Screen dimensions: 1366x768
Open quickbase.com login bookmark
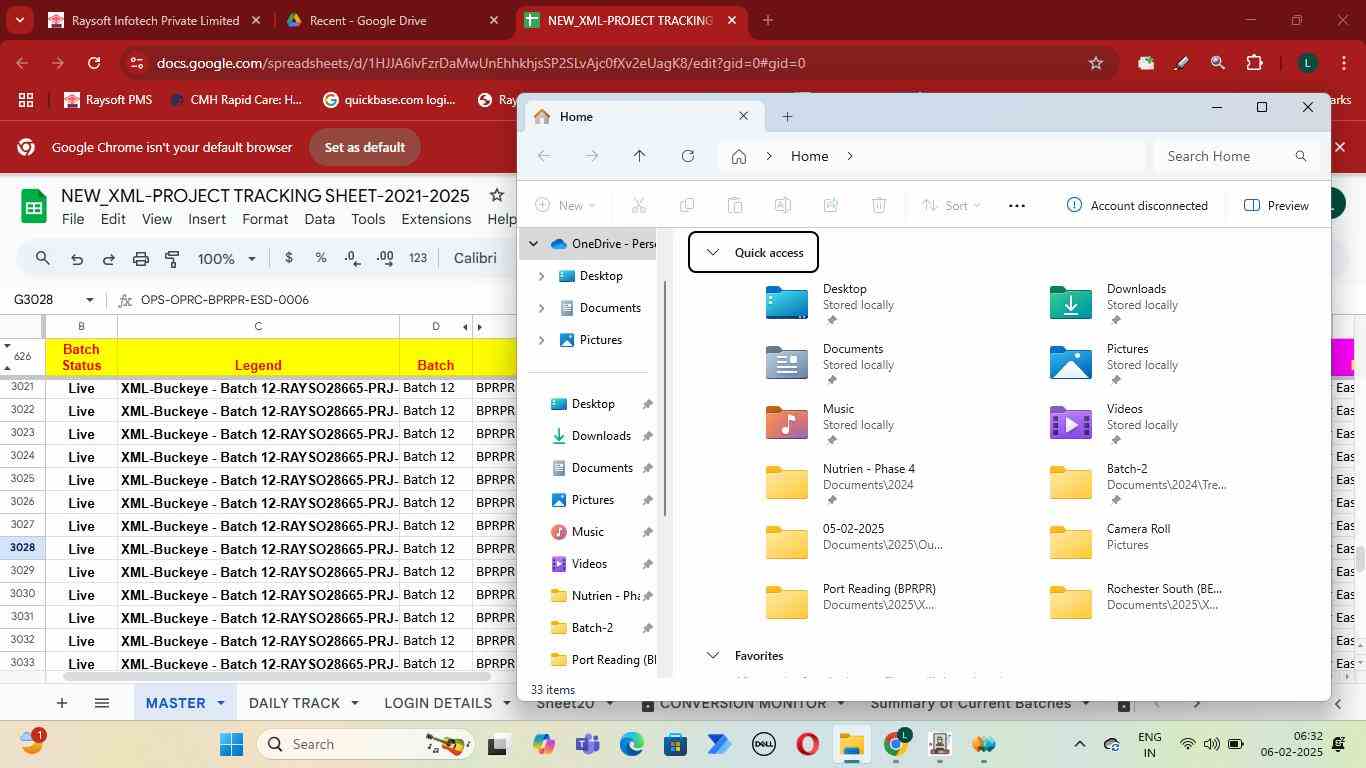coord(389,100)
